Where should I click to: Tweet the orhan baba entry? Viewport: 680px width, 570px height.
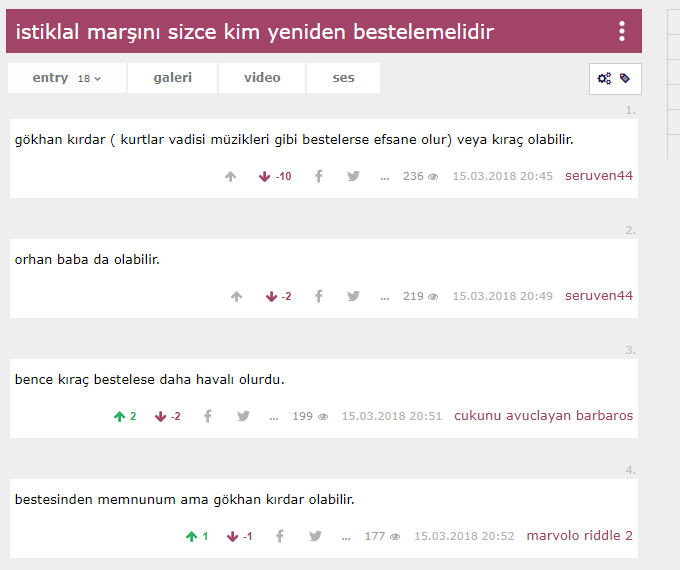353,296
